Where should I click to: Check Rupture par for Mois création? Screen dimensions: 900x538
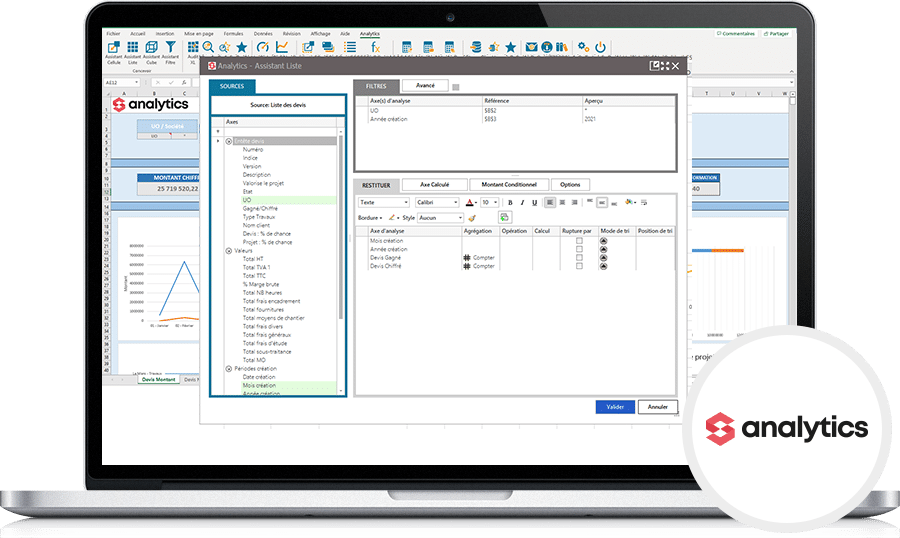coord(579,241)
